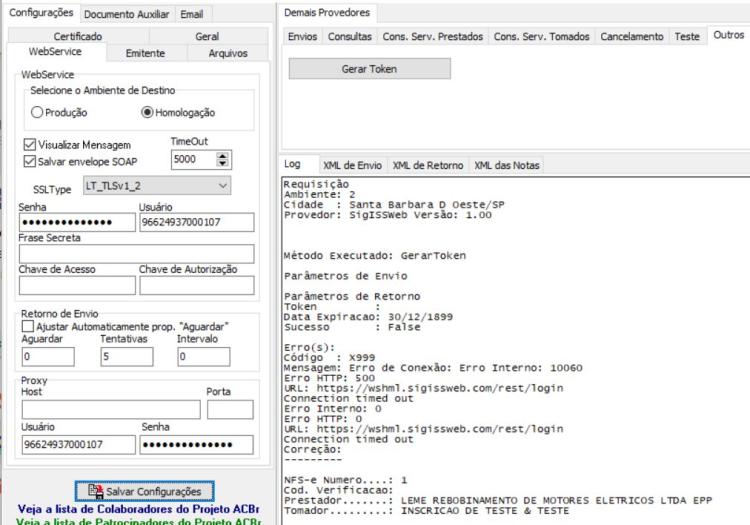Switch to the Certificado tab

[x=78, y=36]
